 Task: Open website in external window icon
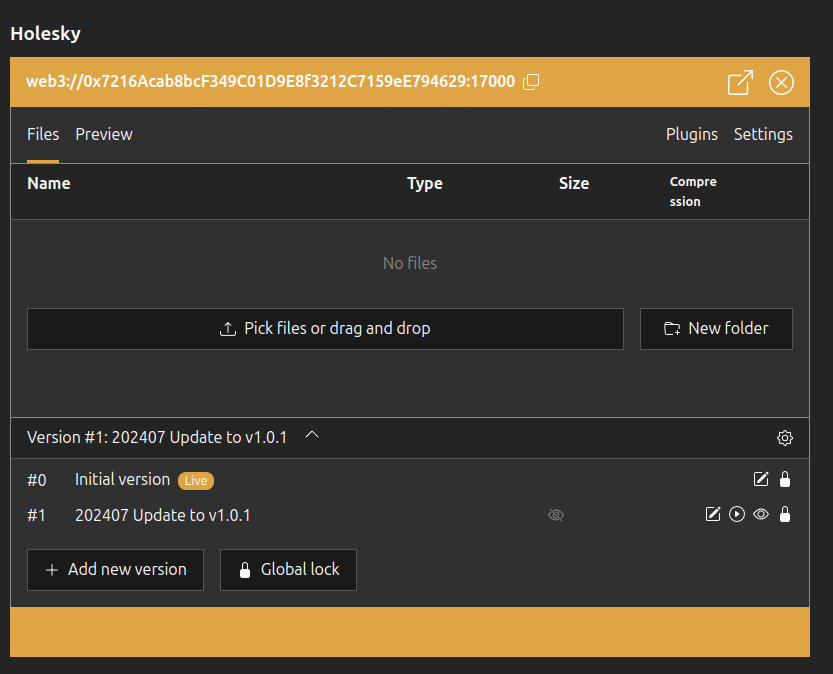(740, 82)
